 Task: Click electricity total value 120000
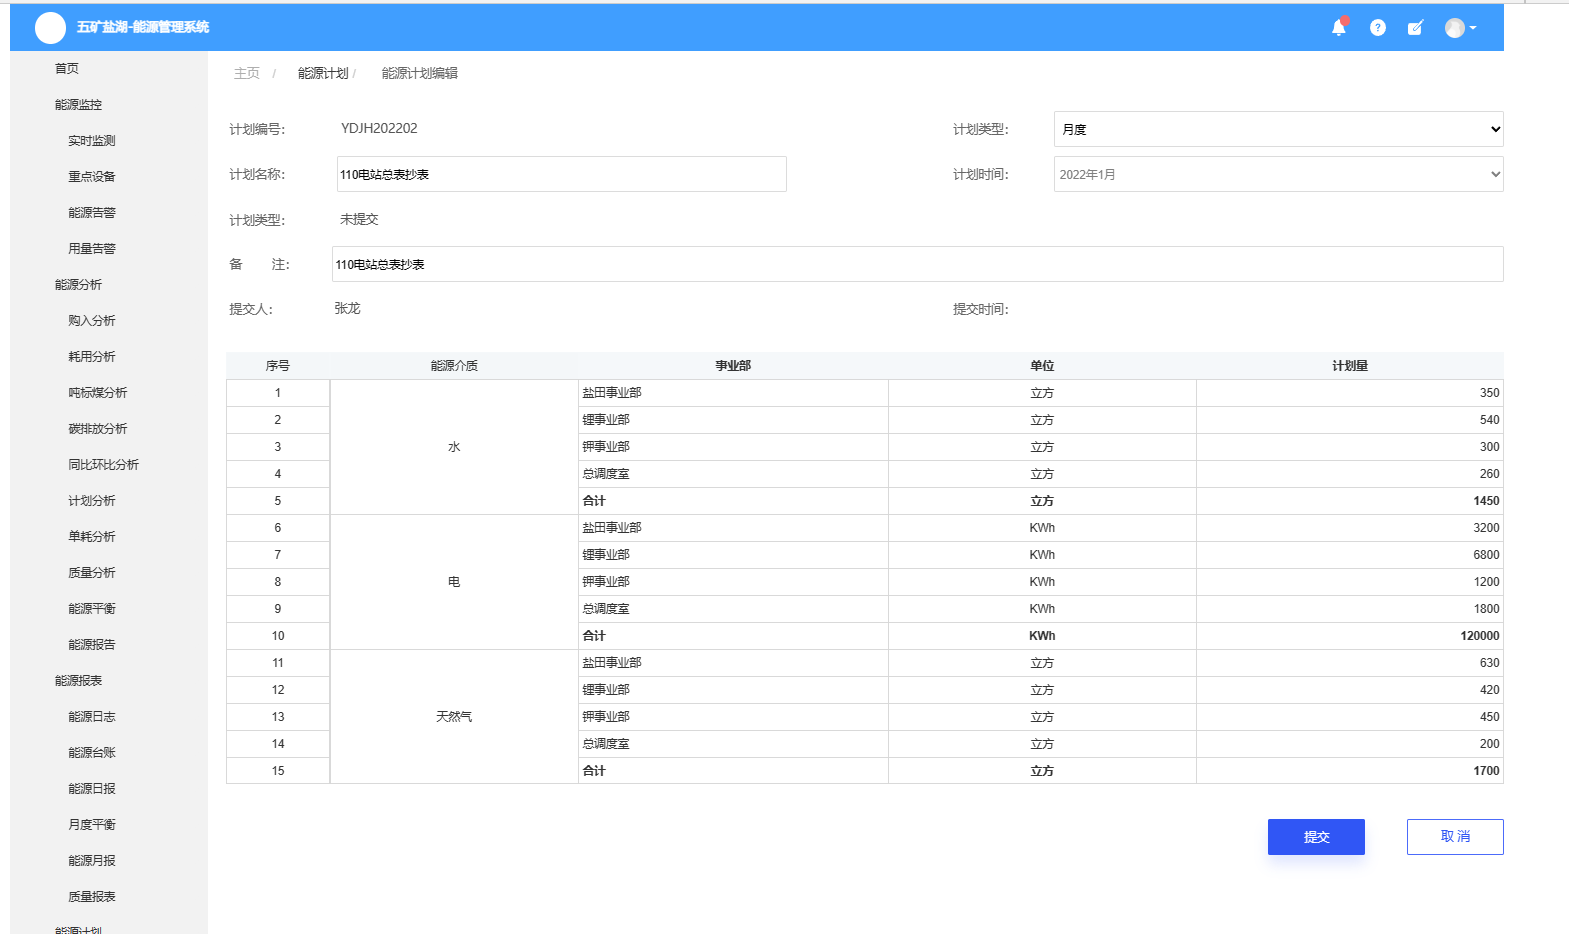click(x=1480, y=636)
